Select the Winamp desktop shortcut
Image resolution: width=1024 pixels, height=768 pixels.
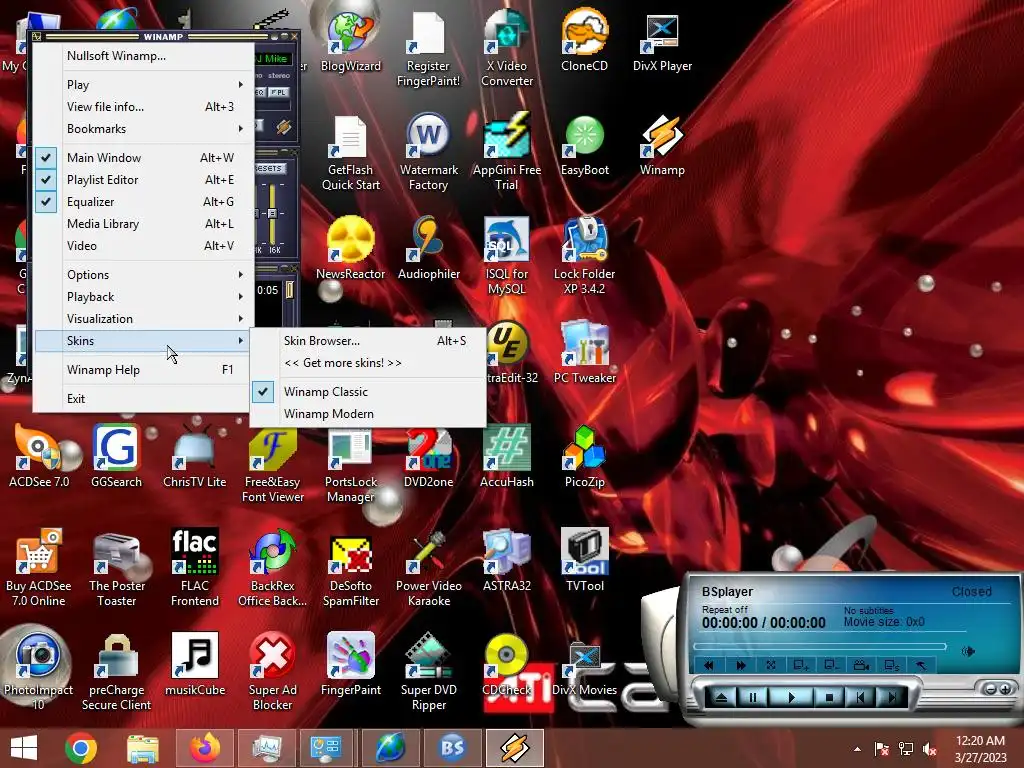tap(662, 145)
